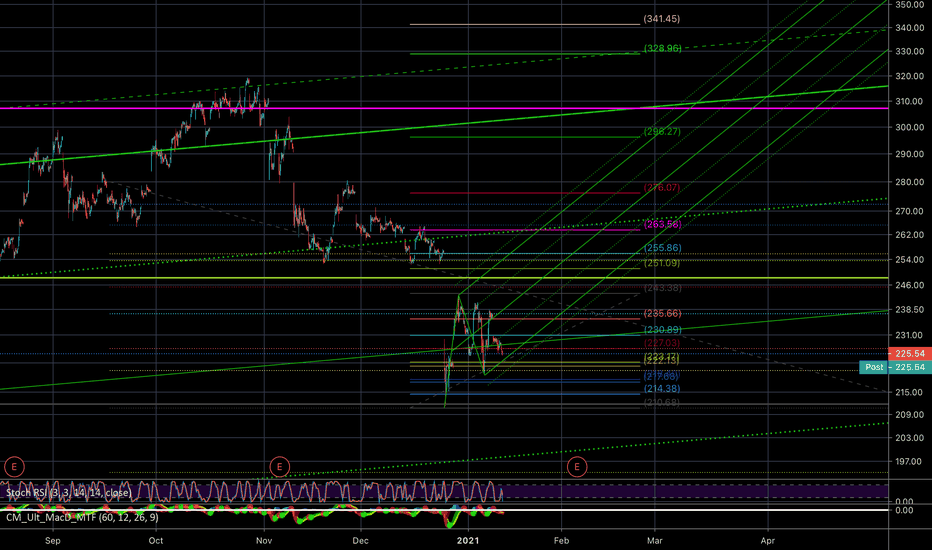Click the Dec label on the time axis
The height and width of the screenshot is (550, 932).
pyautogui.click(x=360, y=540)
